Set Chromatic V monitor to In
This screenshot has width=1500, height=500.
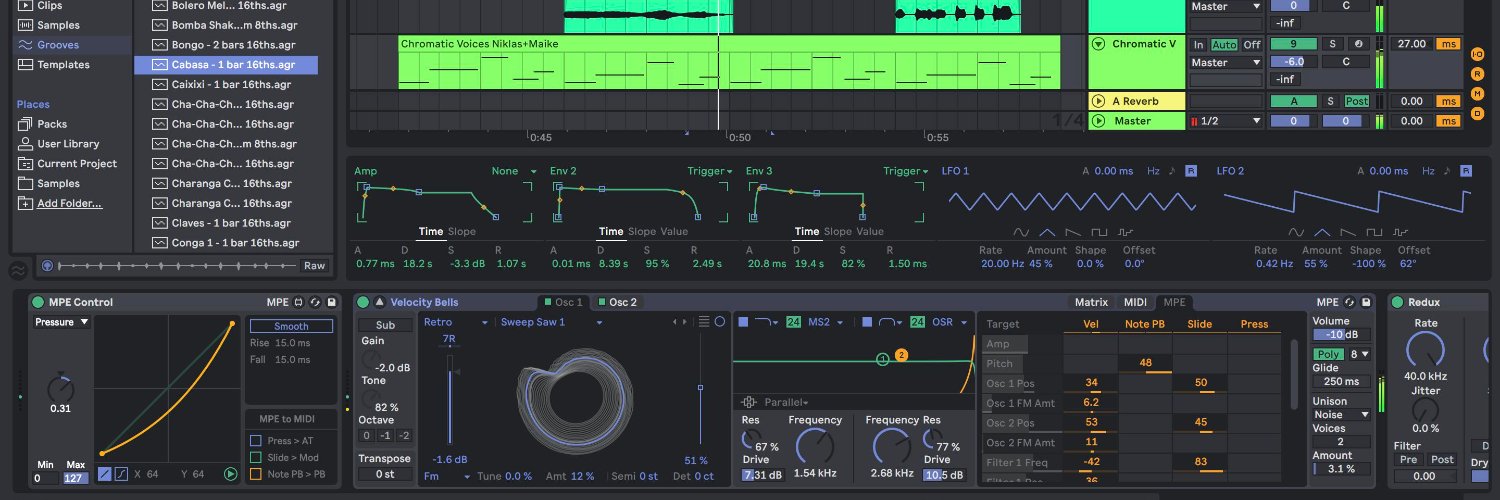pos(1198,45)
